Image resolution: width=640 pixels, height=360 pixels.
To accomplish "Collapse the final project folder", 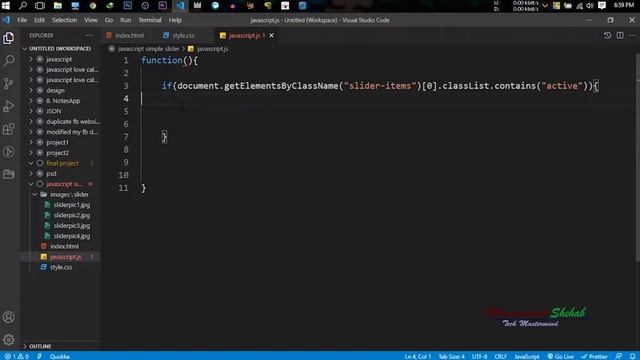I will 62,163.
